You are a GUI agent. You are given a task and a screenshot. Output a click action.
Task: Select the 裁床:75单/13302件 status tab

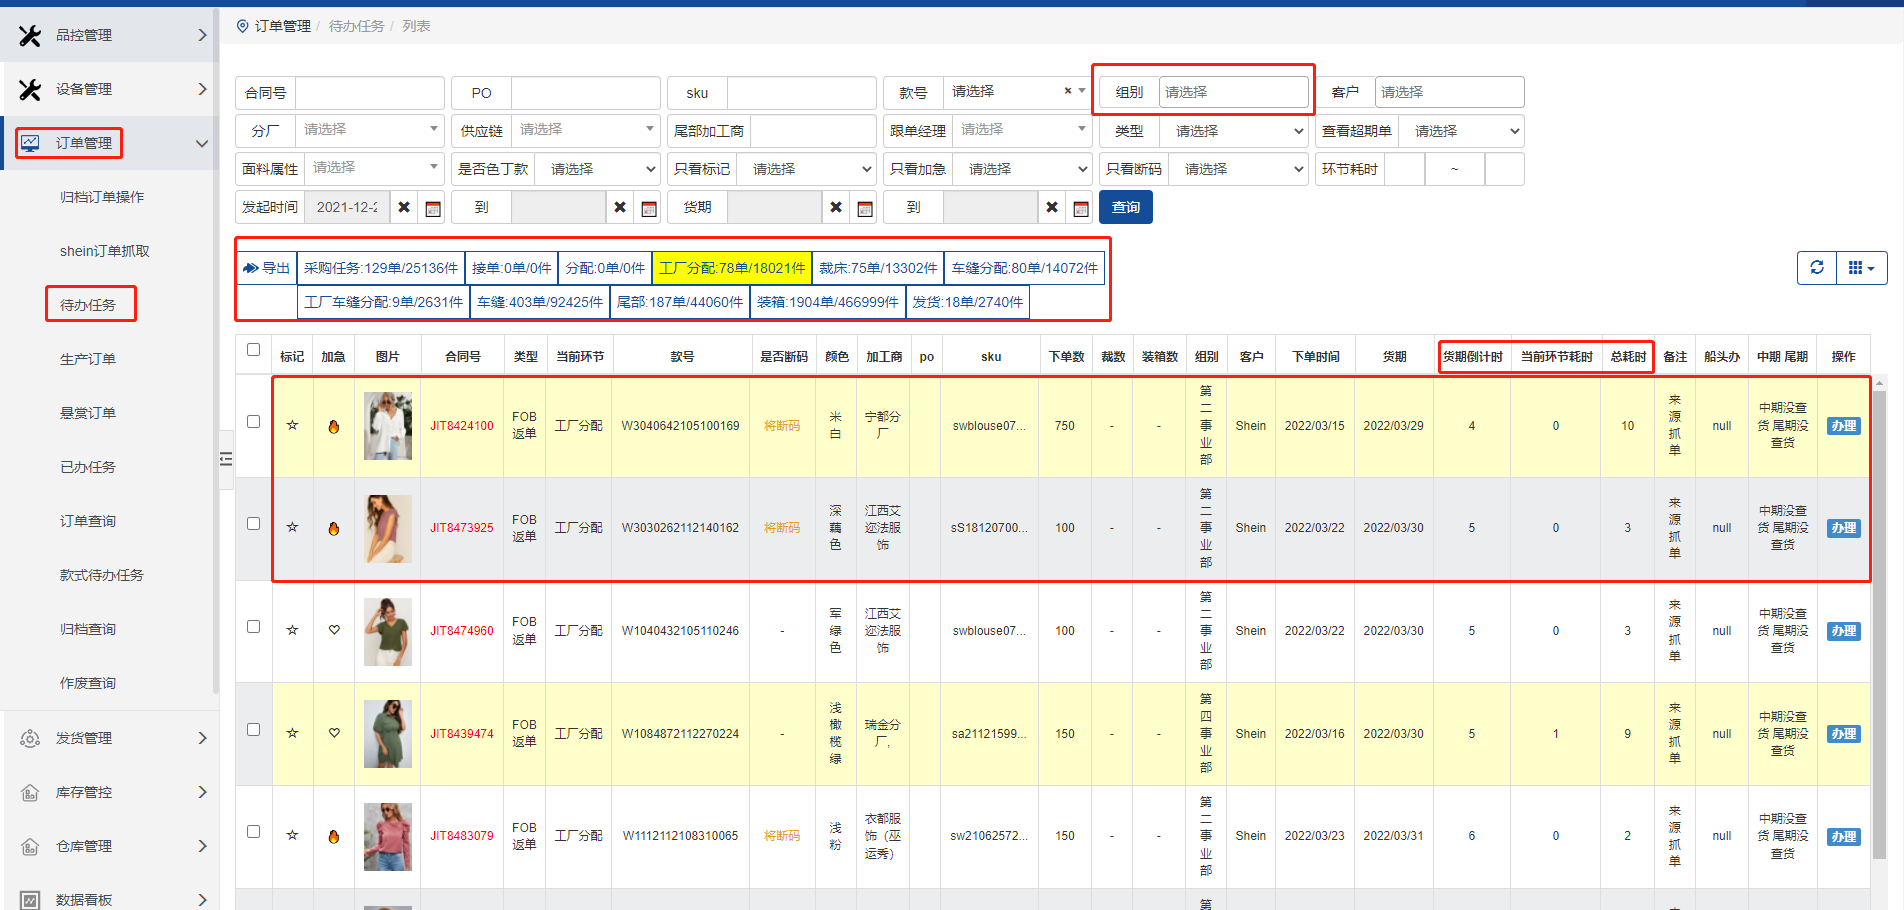pos(878,268)
